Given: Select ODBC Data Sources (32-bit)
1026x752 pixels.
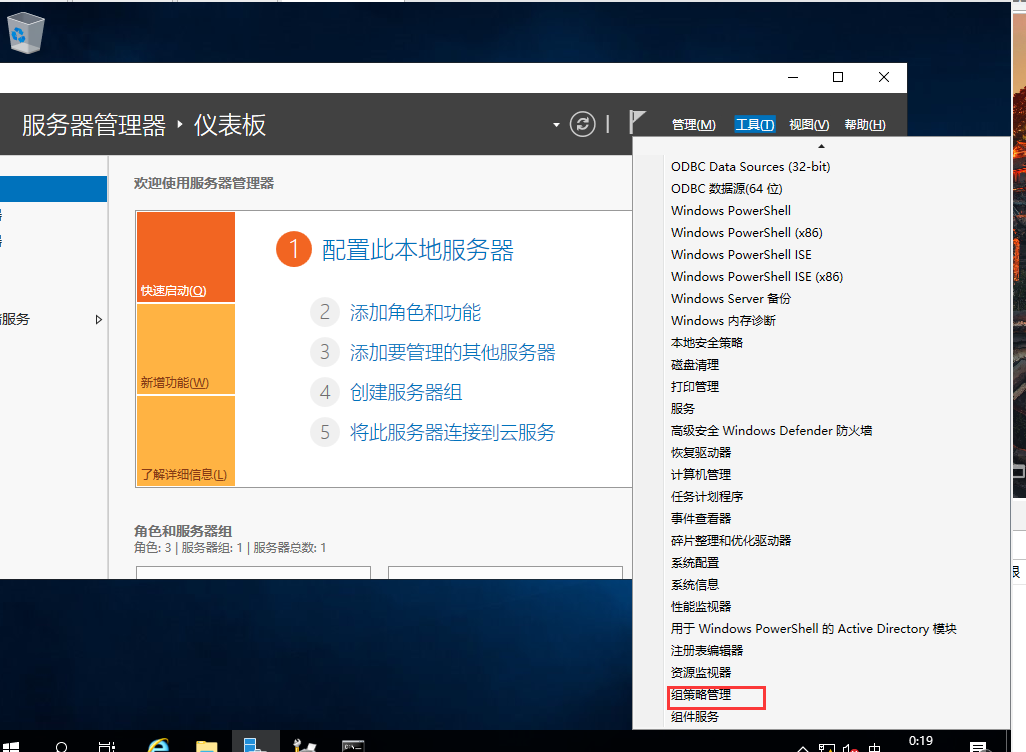Looking at the screenshot, I should 751,166.
